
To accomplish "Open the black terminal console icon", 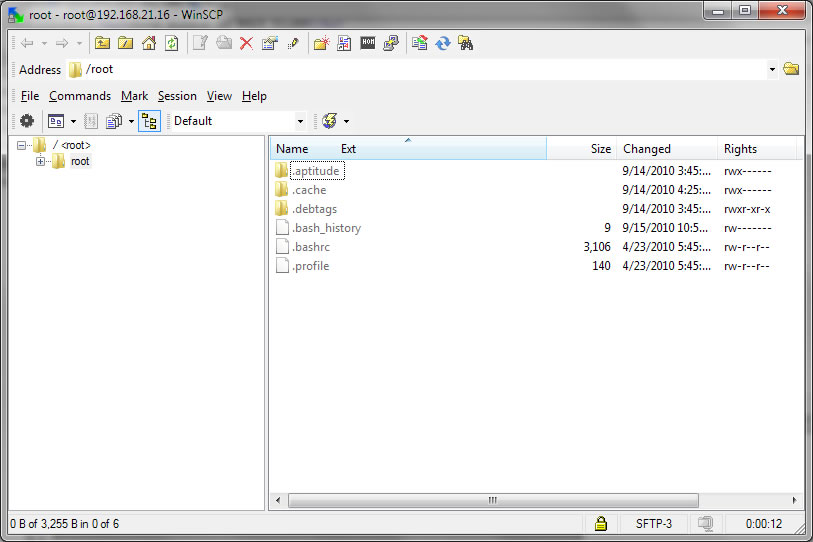I will tap(368, 42).
